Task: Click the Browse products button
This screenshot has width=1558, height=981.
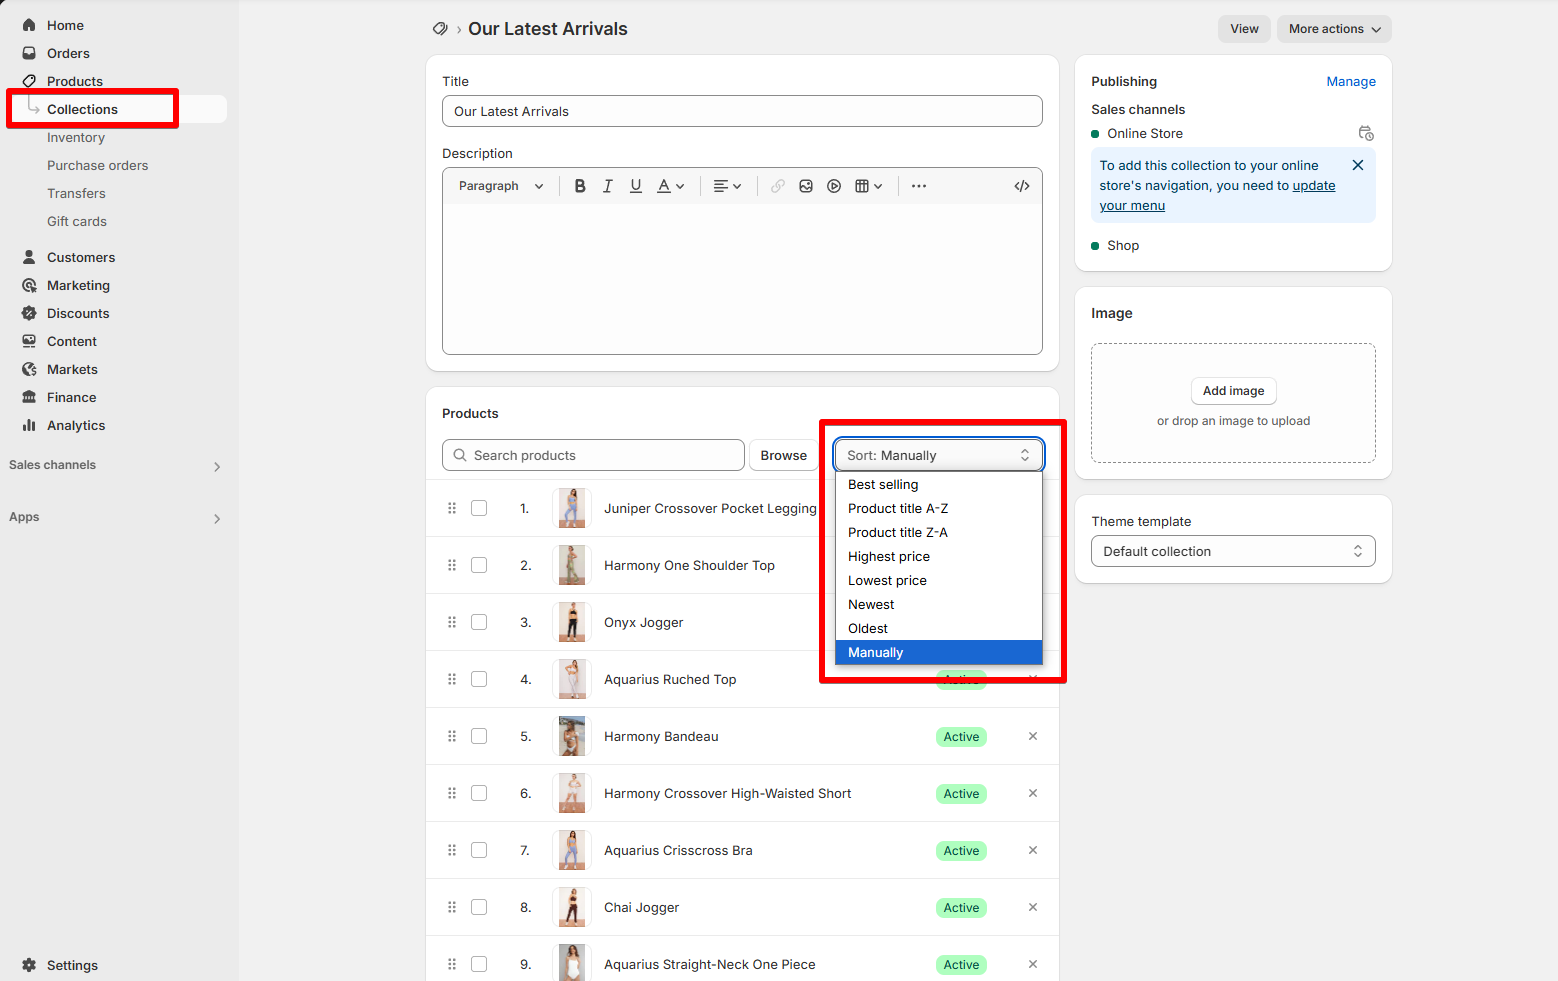Action: 783,455
